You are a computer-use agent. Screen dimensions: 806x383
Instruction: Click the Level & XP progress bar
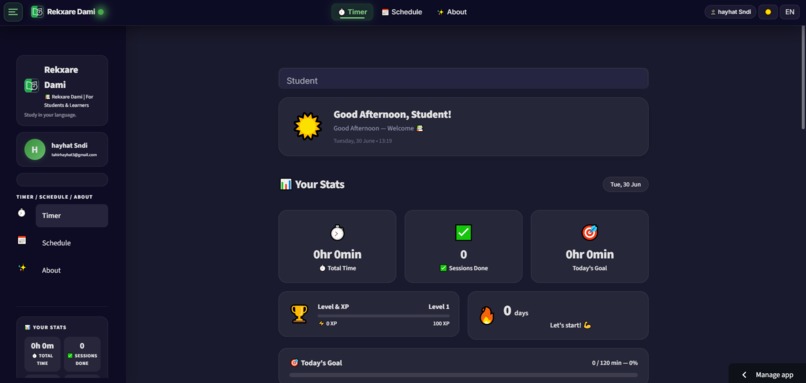[x=383, y=316]
